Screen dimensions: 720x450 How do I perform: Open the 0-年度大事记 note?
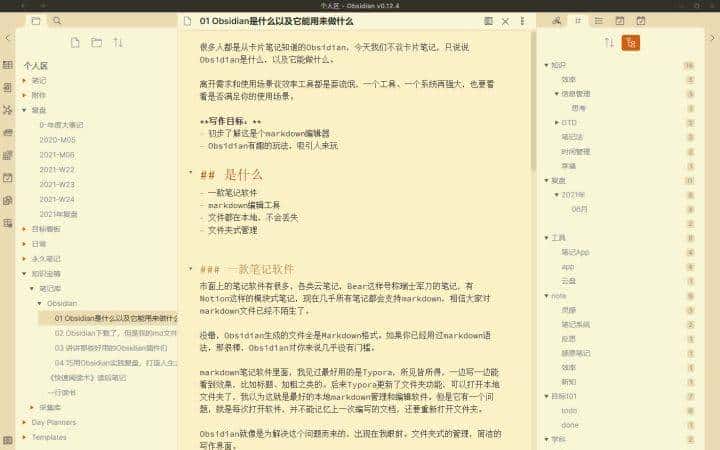tap(61, 125)
